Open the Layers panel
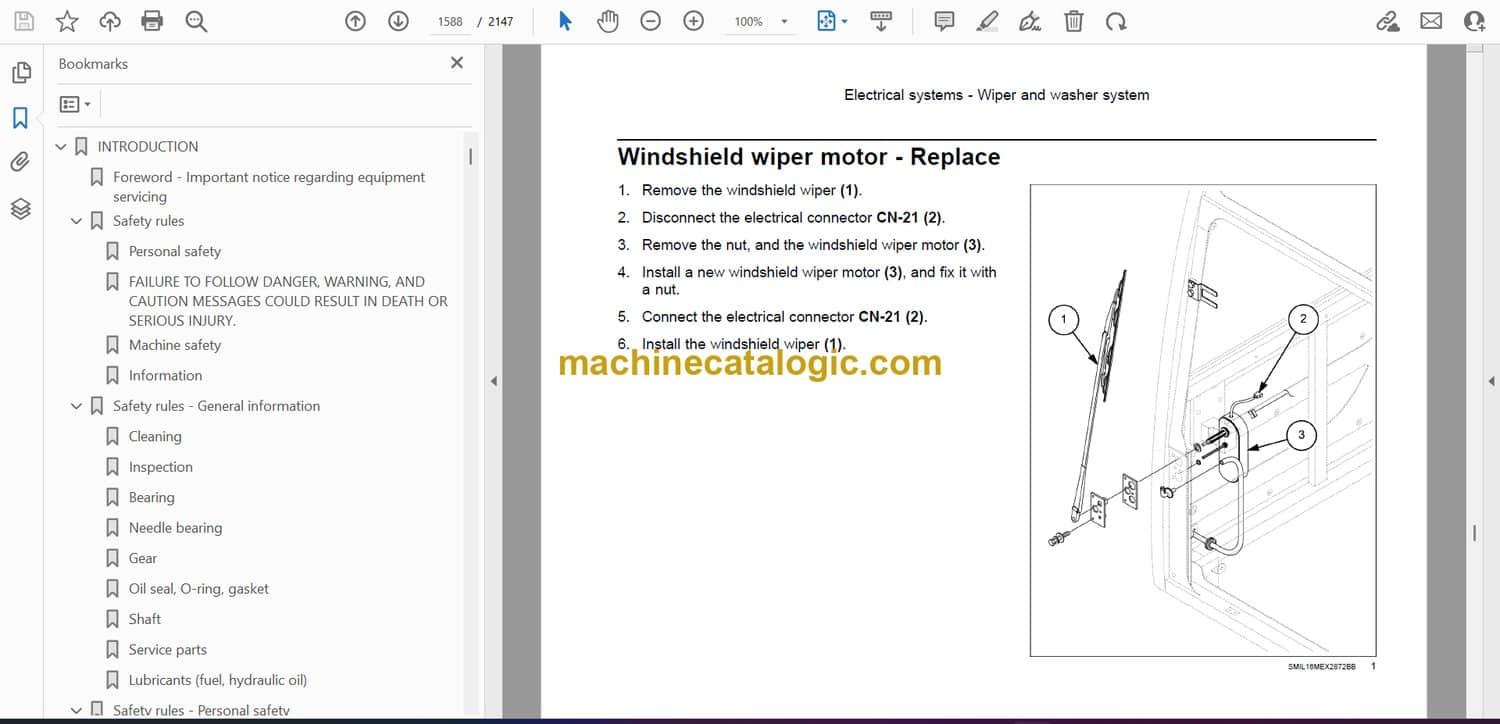The height and width of the screenshot is (724, 1500). click(21, 208)
